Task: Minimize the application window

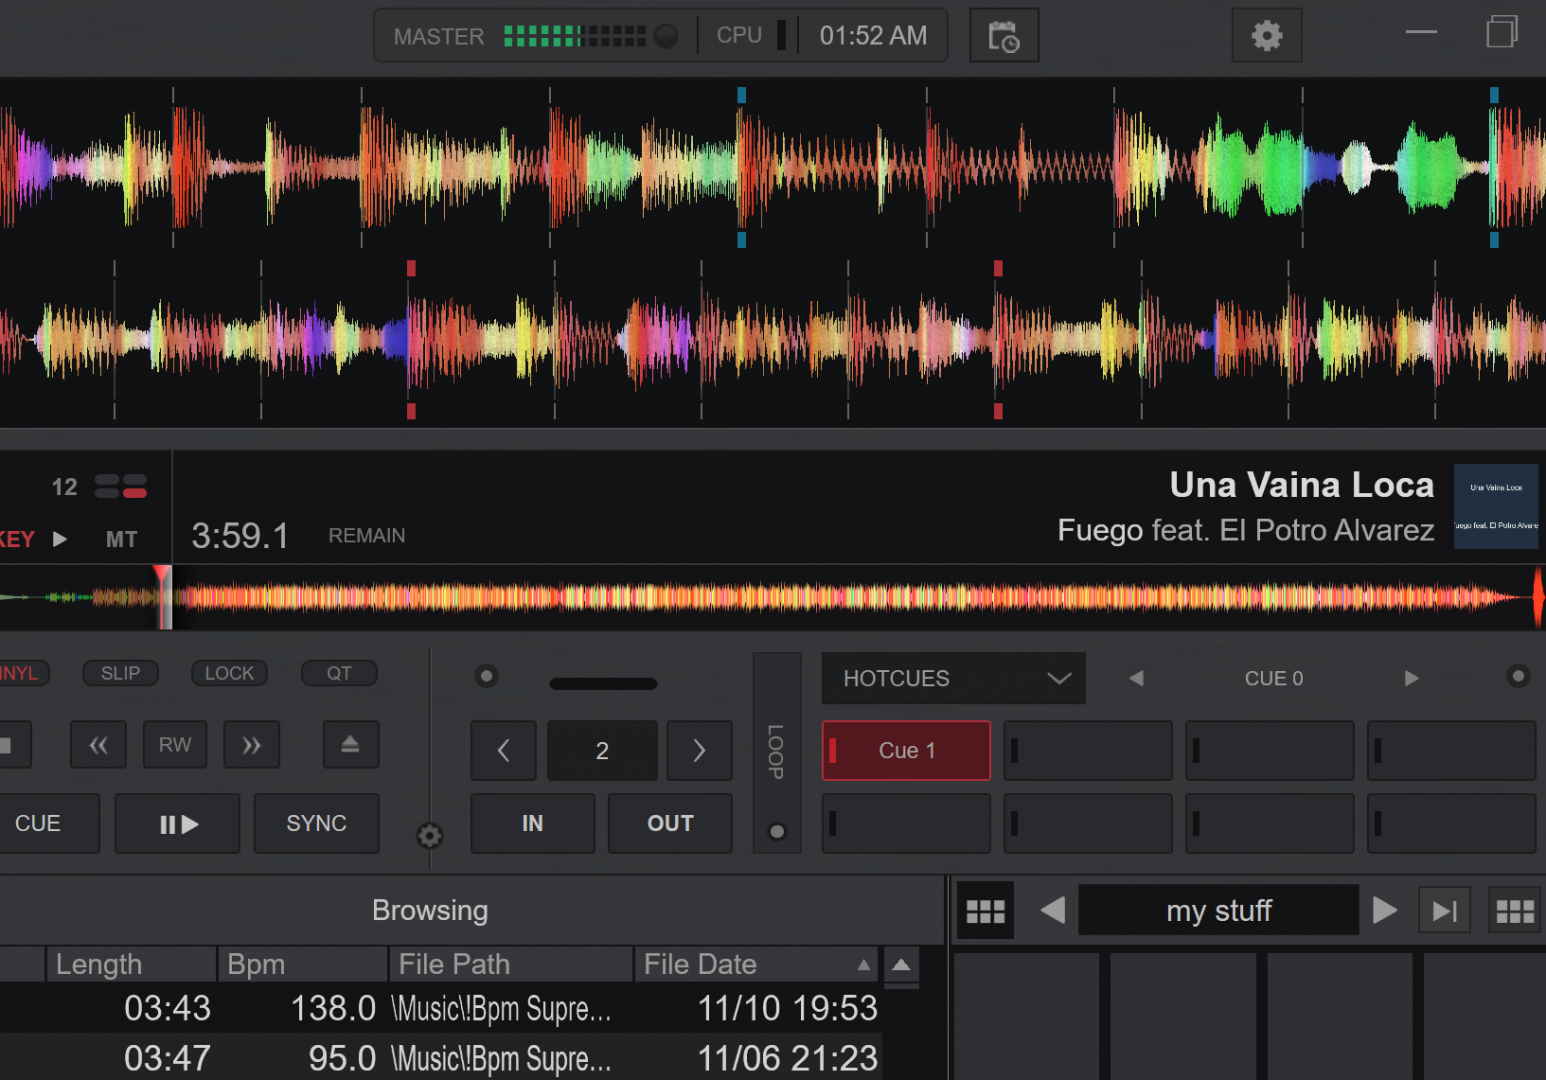Action: pos(1421,32)
